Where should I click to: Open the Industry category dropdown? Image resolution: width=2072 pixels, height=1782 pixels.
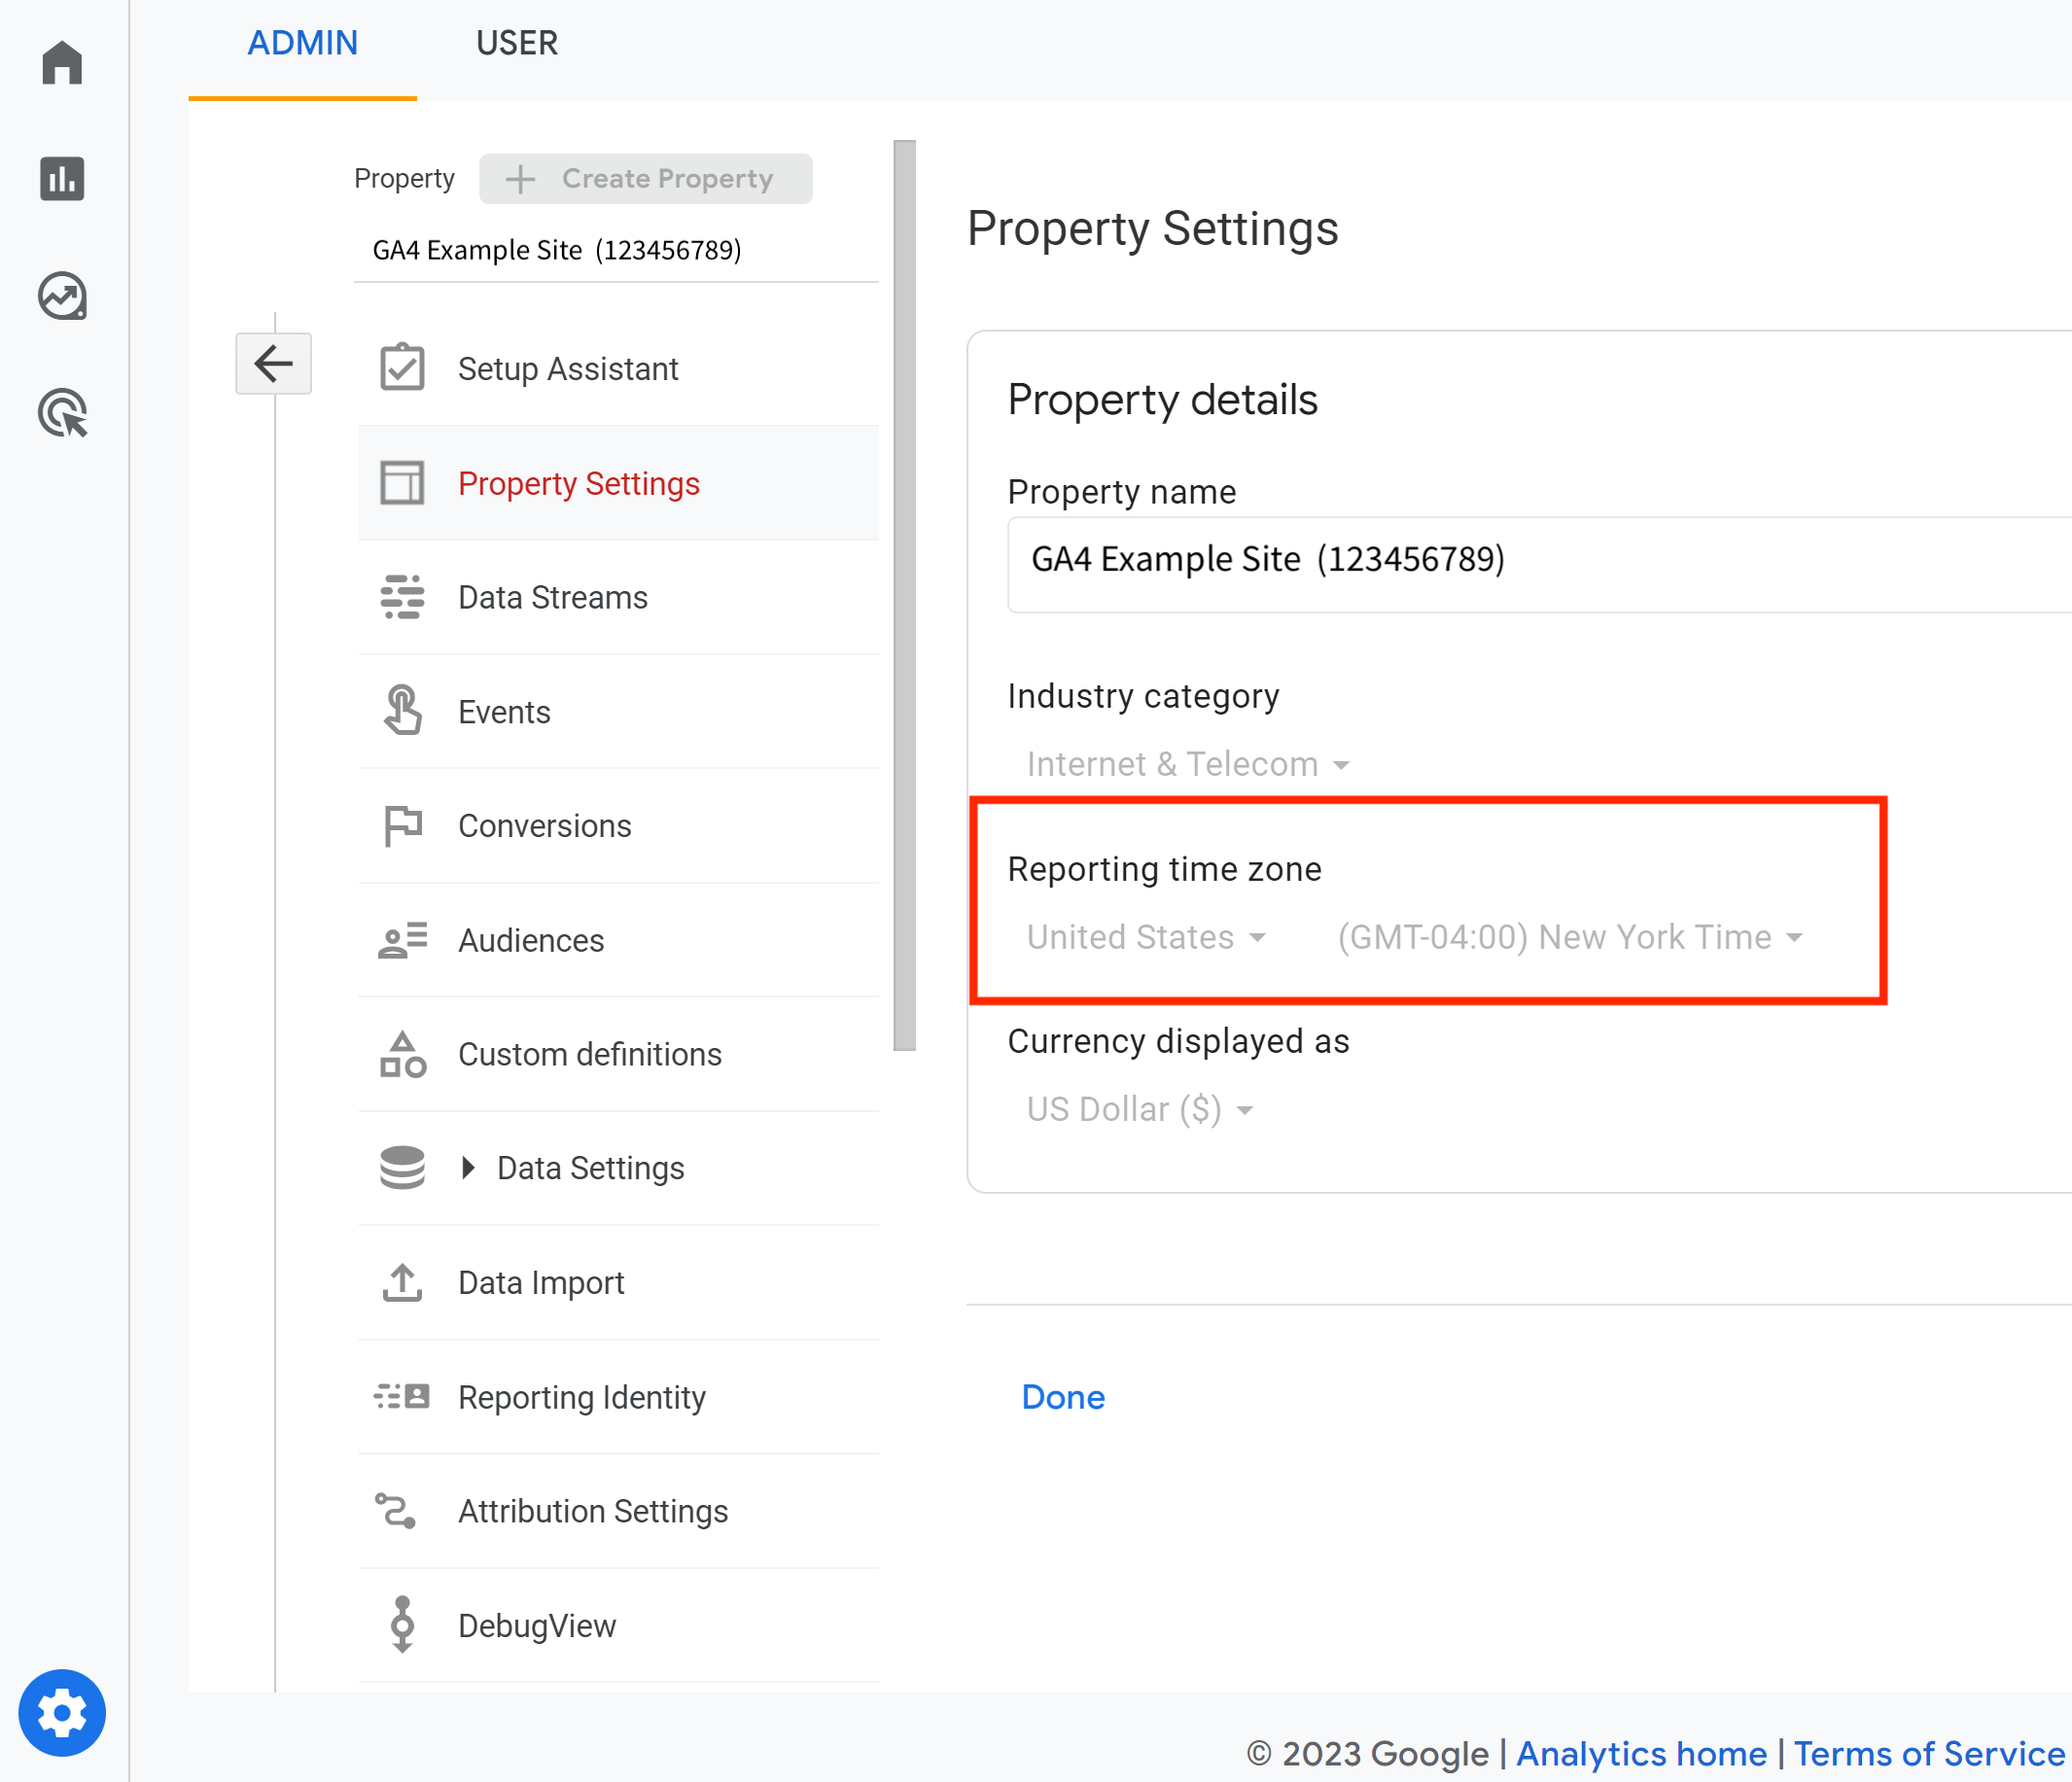pyautogui.click(x=1187, y=764)
